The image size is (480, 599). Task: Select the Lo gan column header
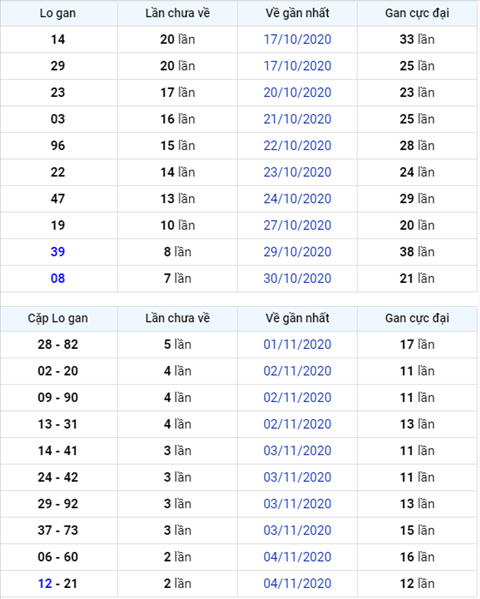coord(58,13)
